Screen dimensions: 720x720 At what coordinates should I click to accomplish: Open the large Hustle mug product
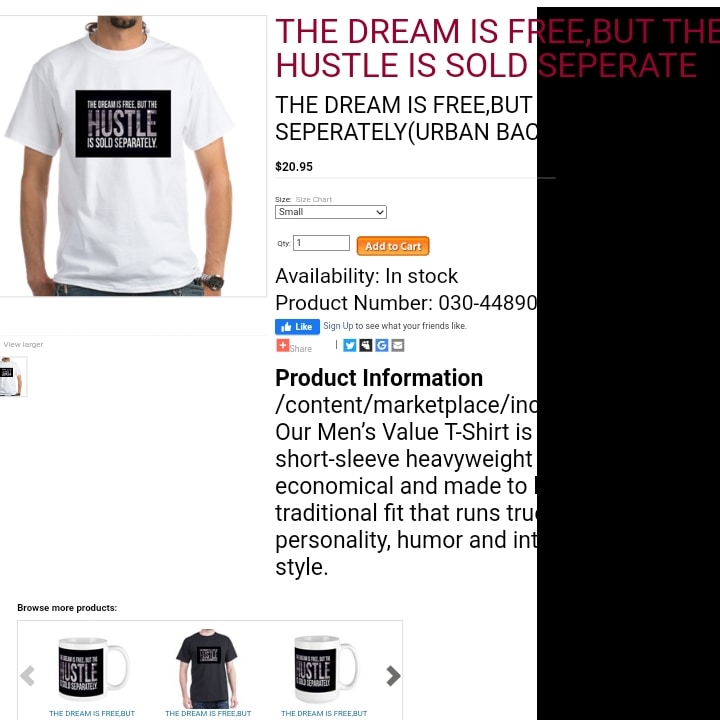[325, 669]
